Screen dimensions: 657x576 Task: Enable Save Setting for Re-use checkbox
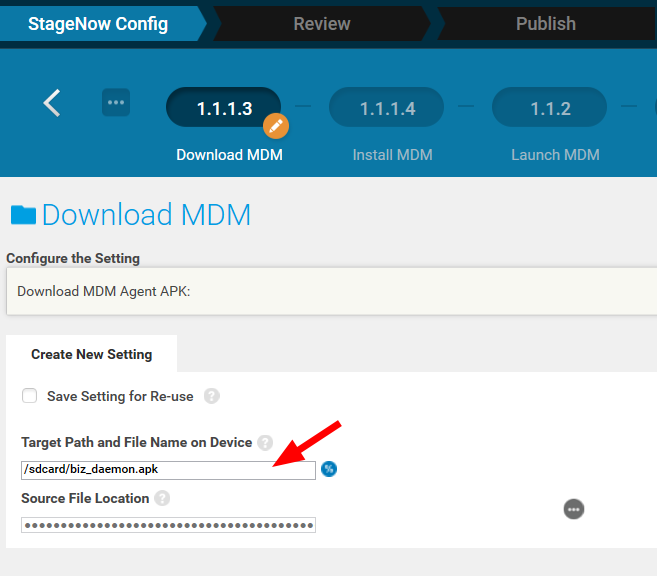tap(29, 395)
